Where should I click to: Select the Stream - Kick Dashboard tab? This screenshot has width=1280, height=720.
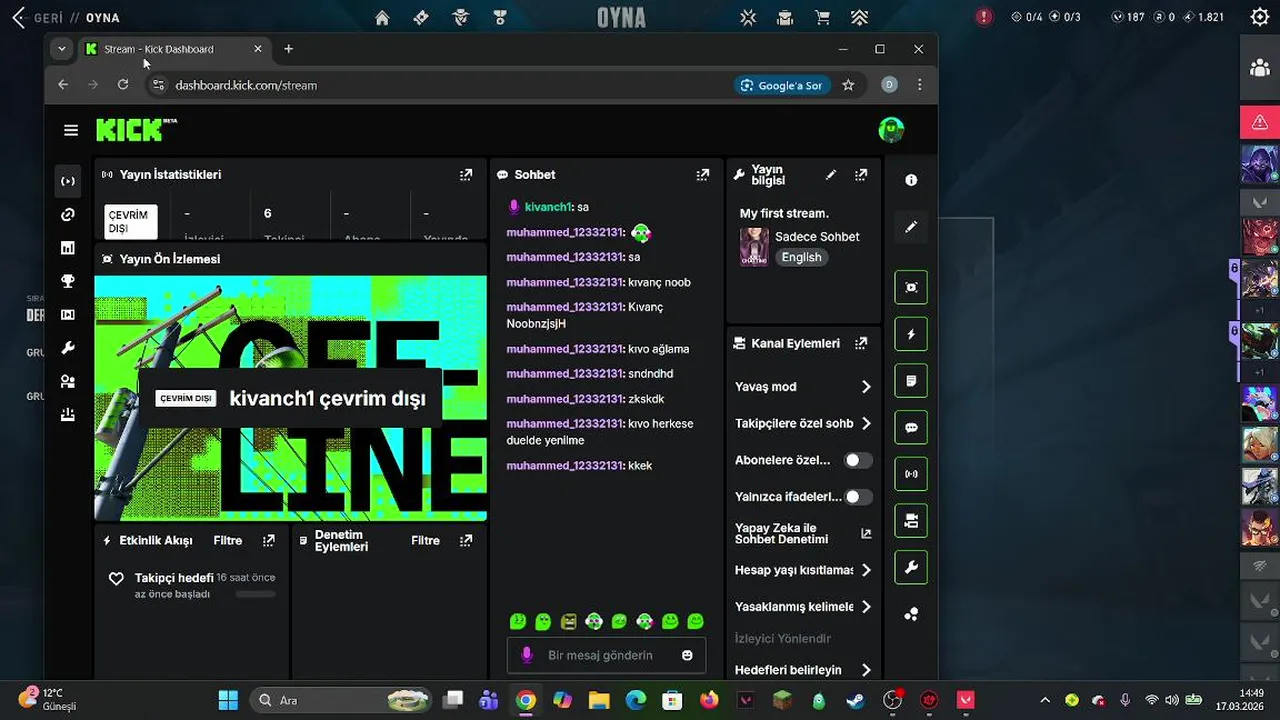point(174,49)
